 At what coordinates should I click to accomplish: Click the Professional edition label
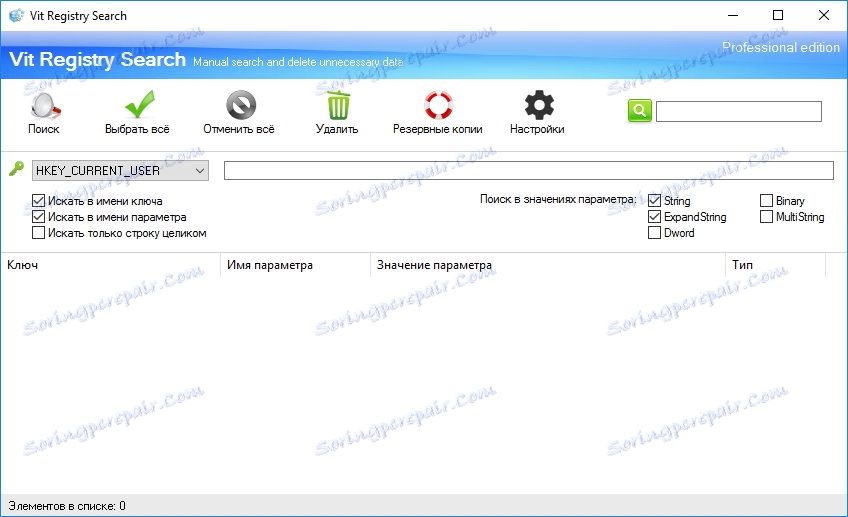point(780,48)
